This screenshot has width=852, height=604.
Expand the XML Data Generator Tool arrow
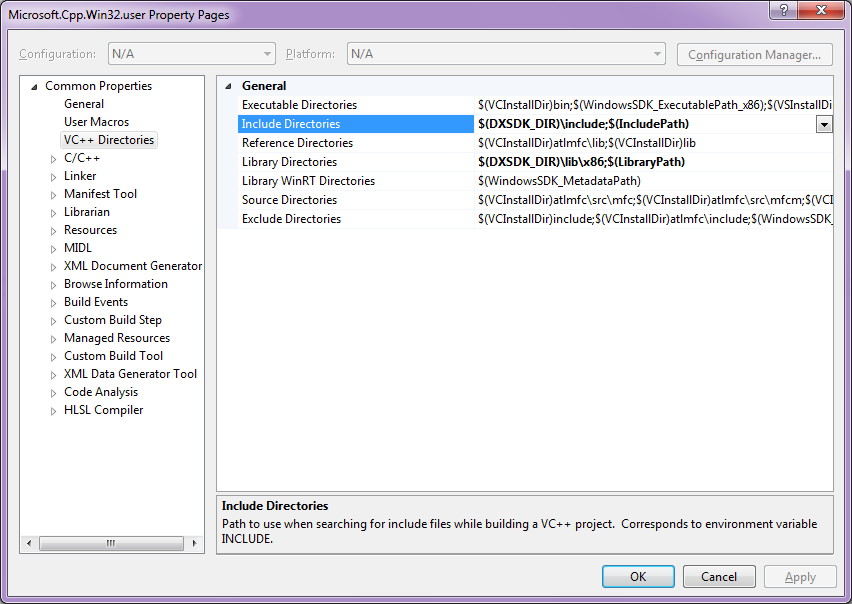pyautogui.click(x=53, y=374)
